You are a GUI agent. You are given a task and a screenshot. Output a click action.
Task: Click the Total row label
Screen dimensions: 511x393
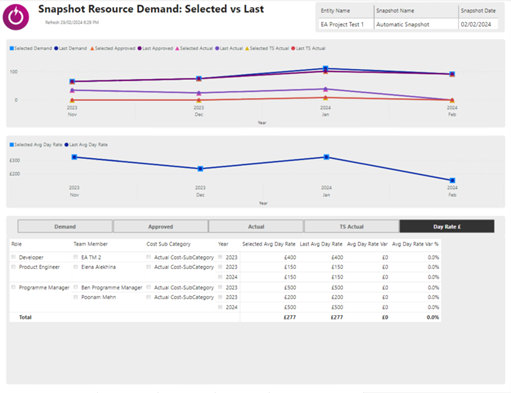tap(25, 317)
